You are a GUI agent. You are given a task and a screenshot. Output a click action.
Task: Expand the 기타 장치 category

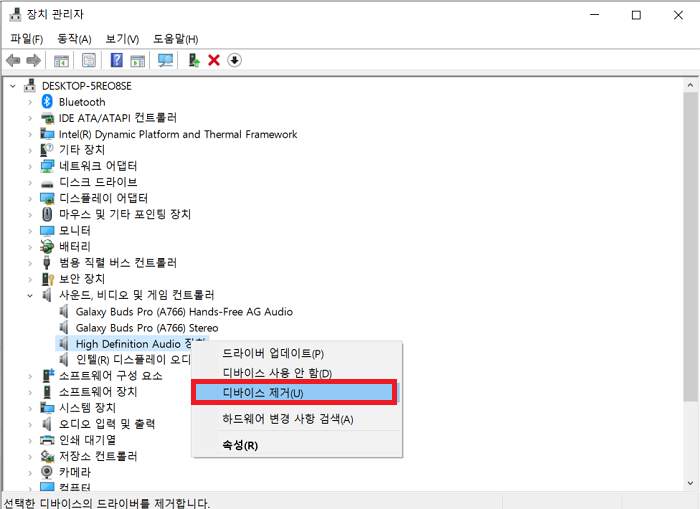[x=30, y=150]
